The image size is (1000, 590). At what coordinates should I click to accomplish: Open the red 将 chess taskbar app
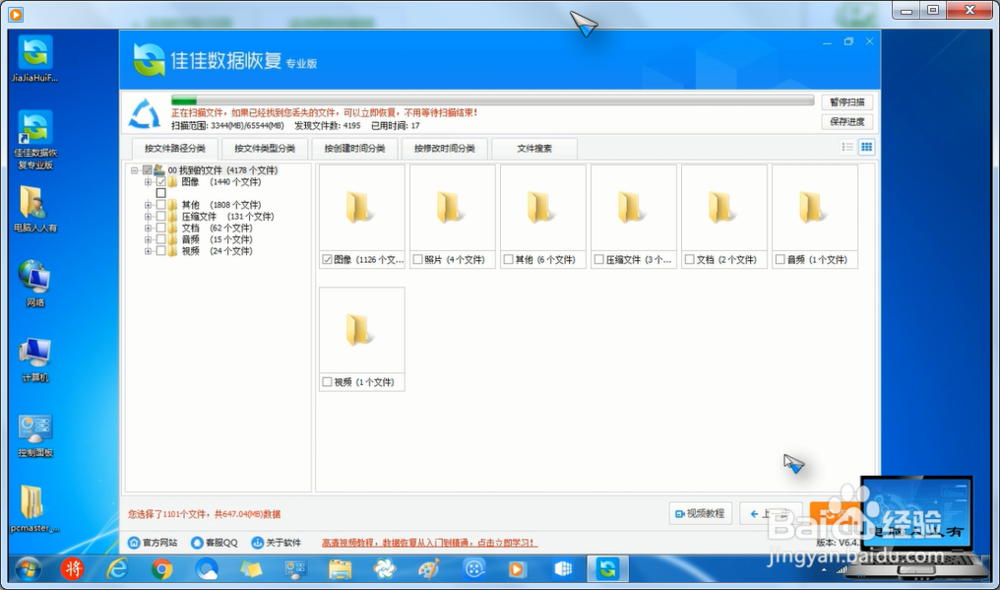click(72, 568)
